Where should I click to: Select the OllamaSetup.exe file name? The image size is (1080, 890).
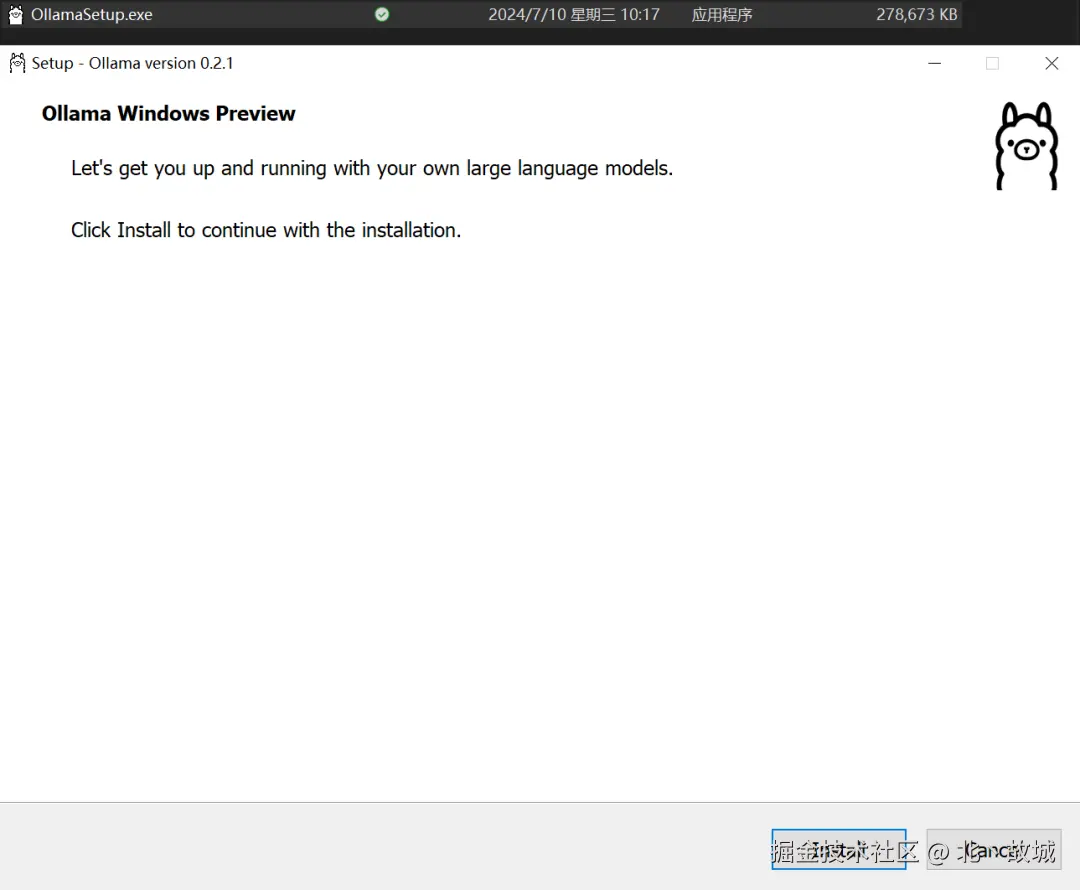tap(92, 14)
